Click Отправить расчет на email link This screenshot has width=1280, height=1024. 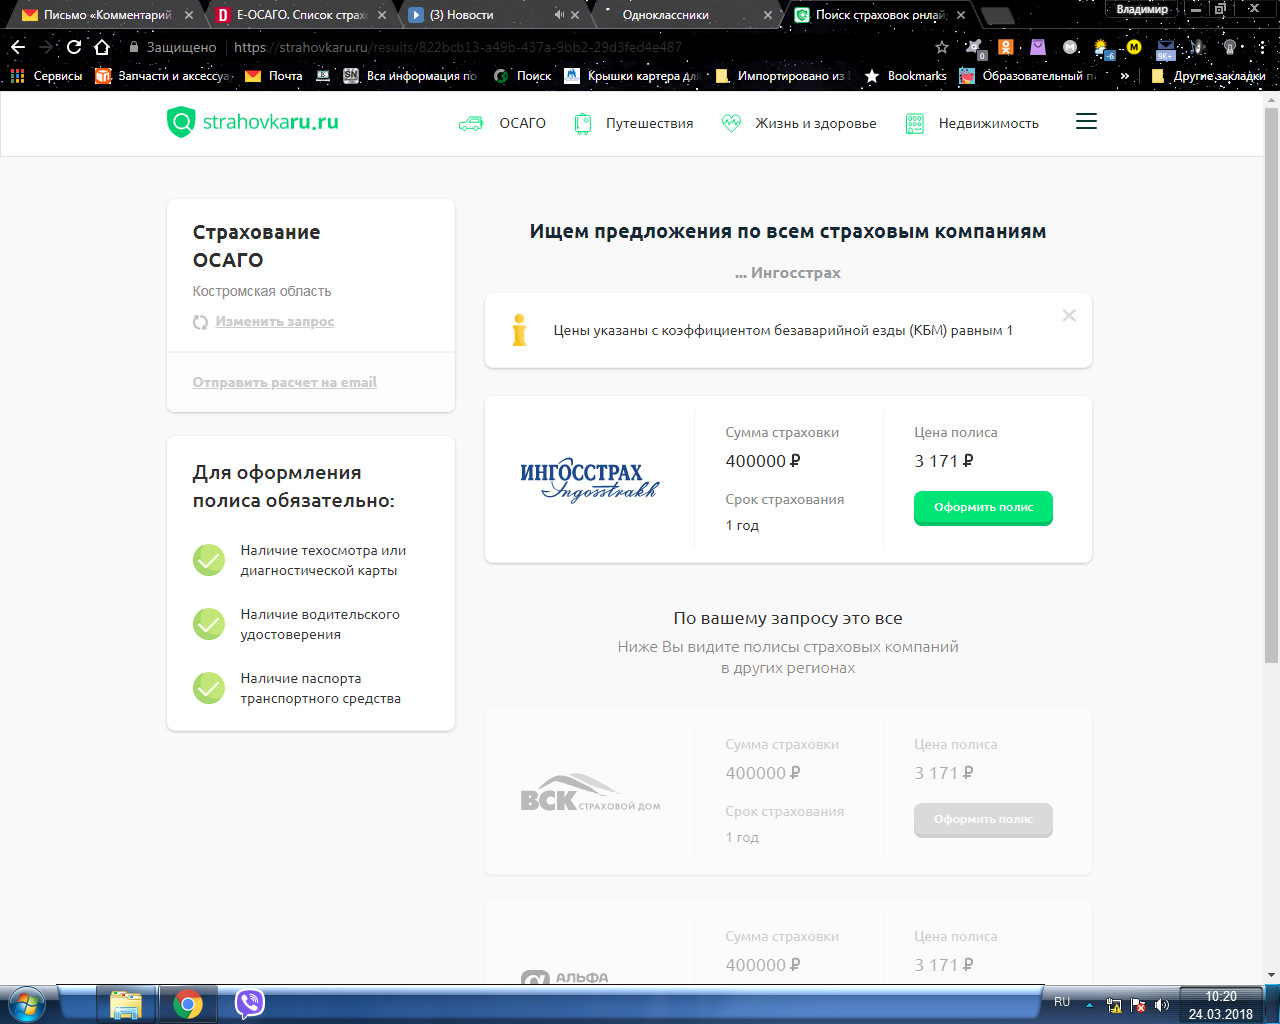click(x=284, y=382)
